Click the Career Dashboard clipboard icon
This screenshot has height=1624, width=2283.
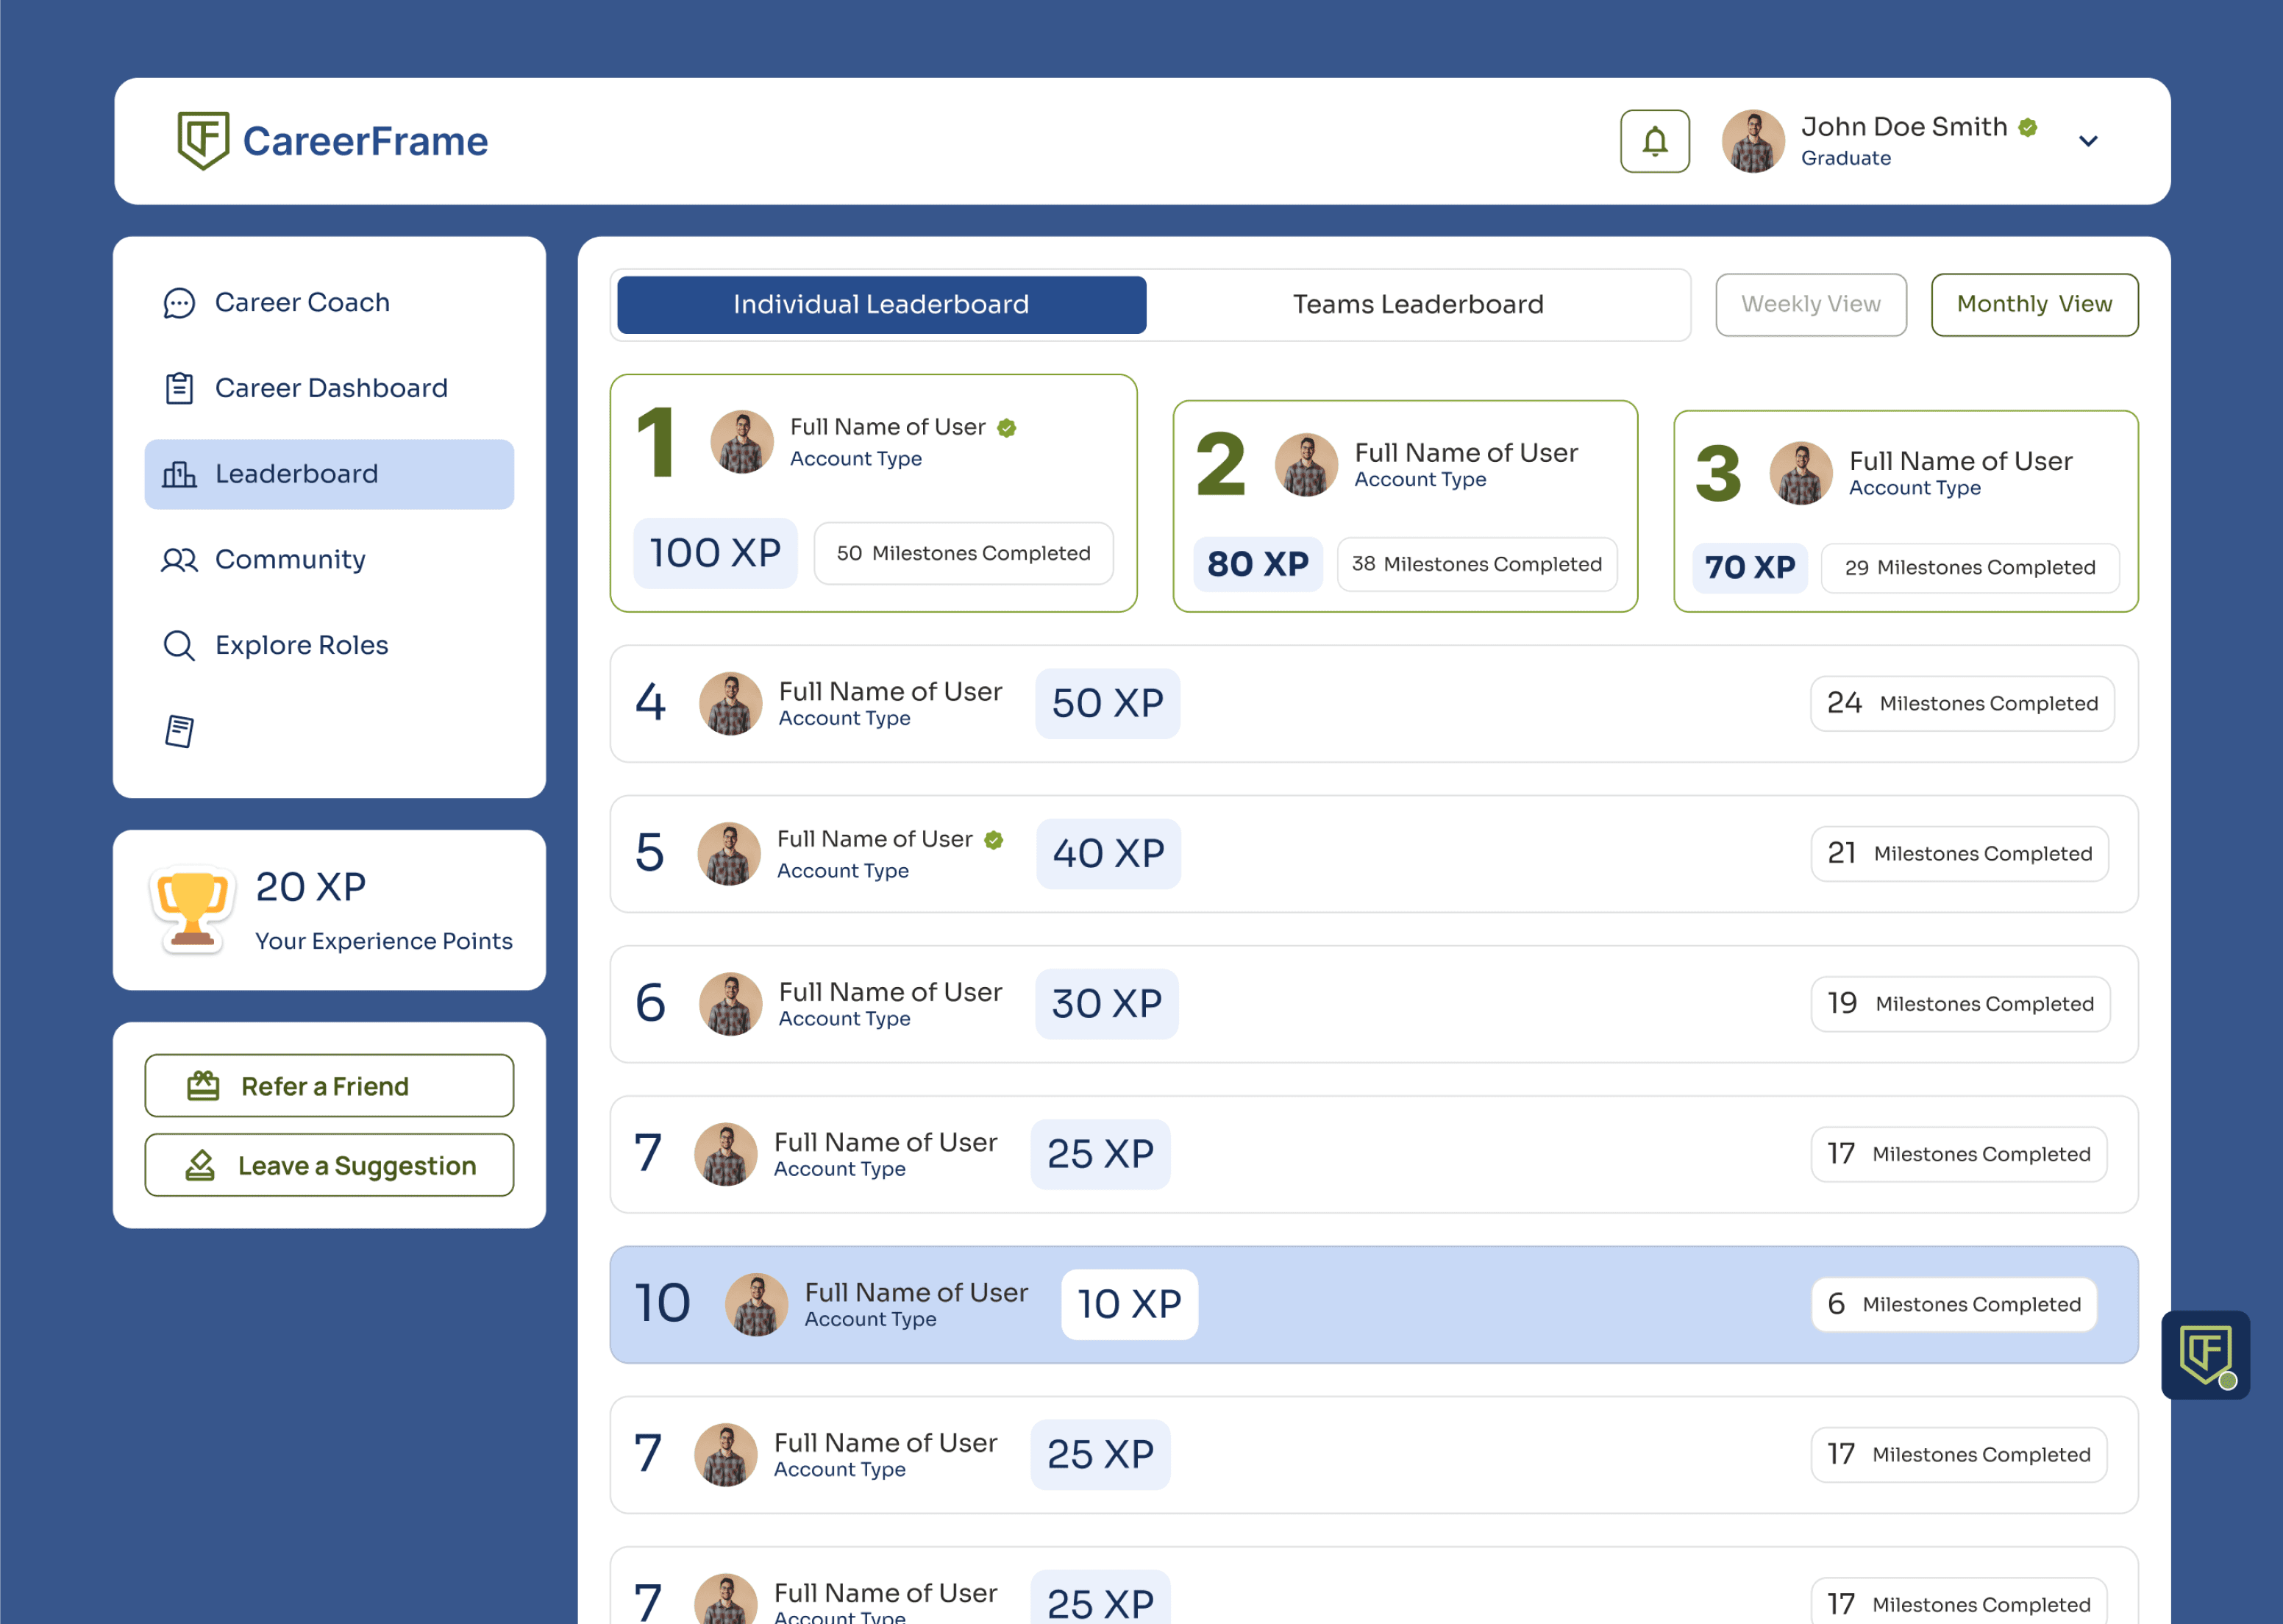pos(179,388)
